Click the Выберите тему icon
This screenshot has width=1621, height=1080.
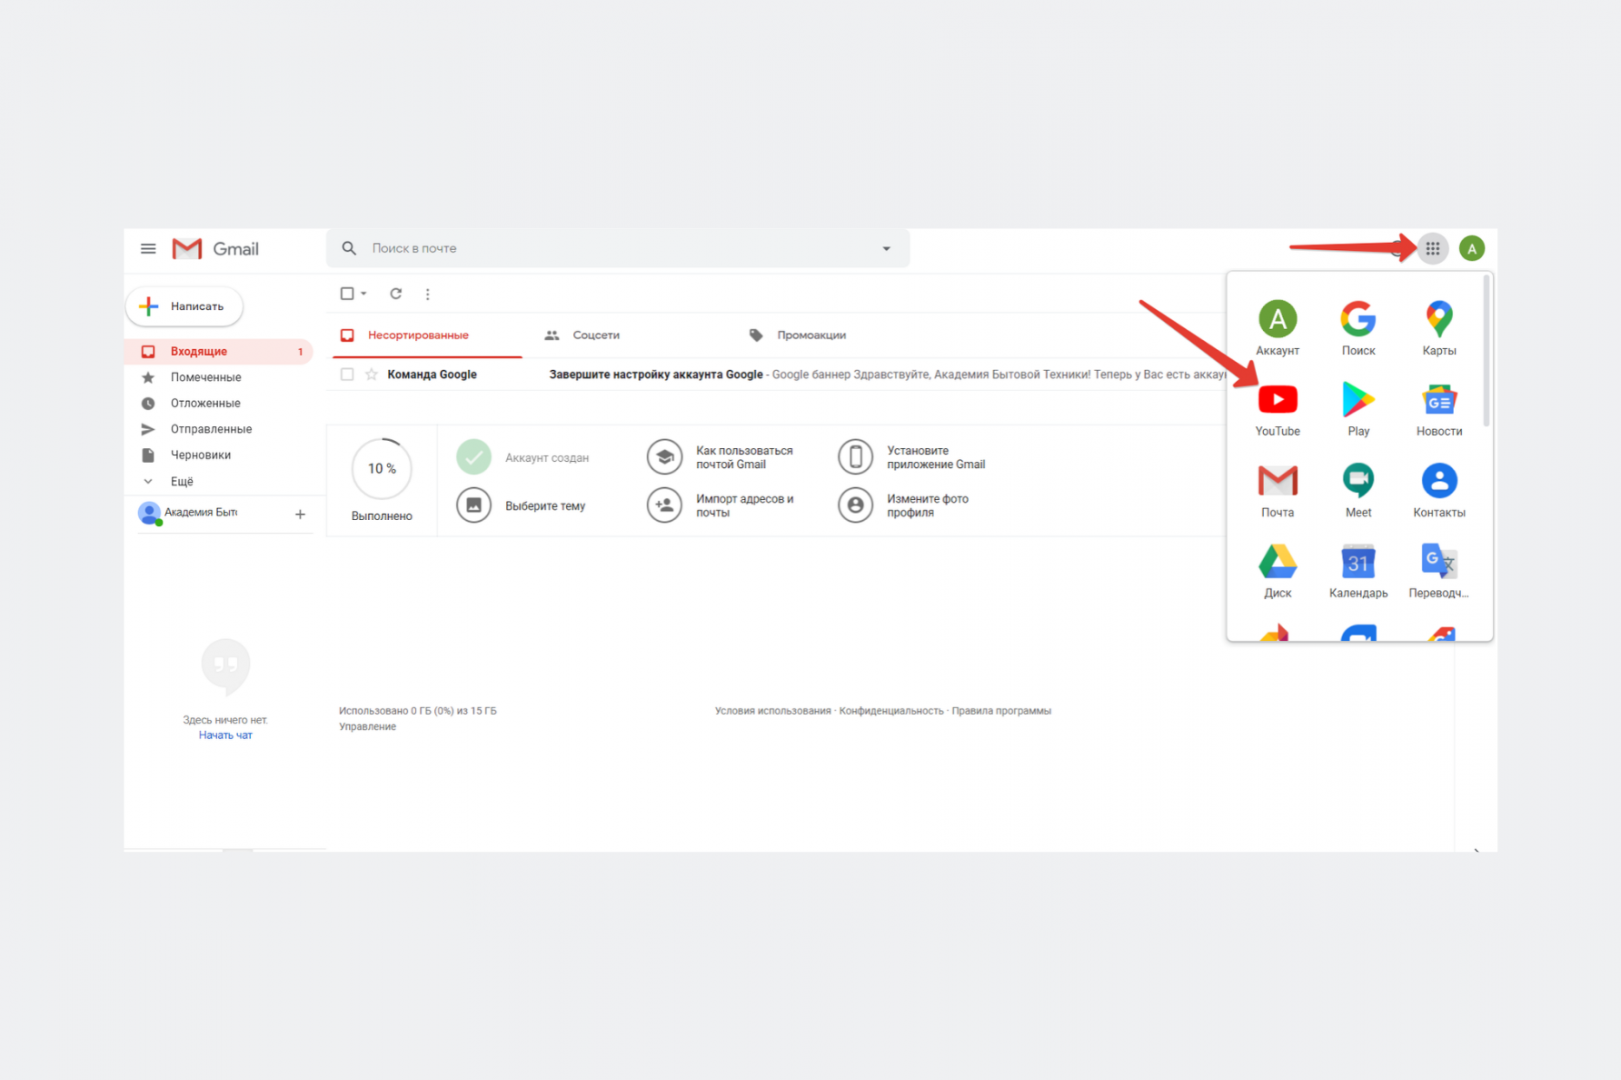point(474,505)
